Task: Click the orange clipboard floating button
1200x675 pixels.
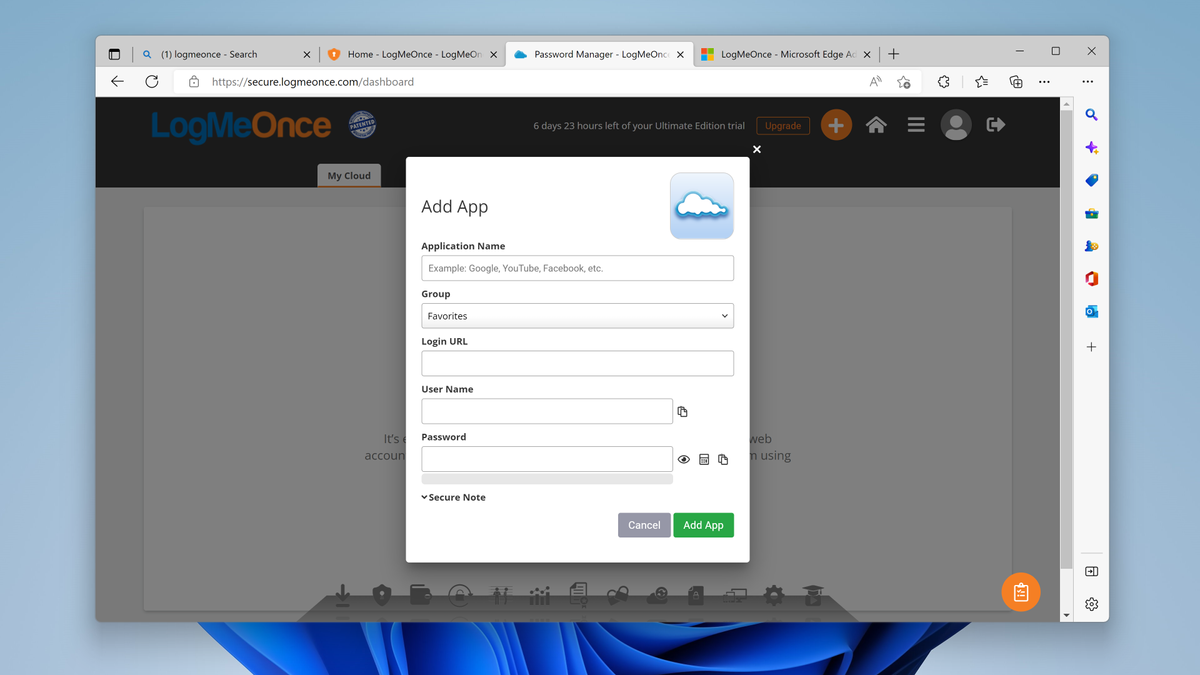Action: 1020,592
